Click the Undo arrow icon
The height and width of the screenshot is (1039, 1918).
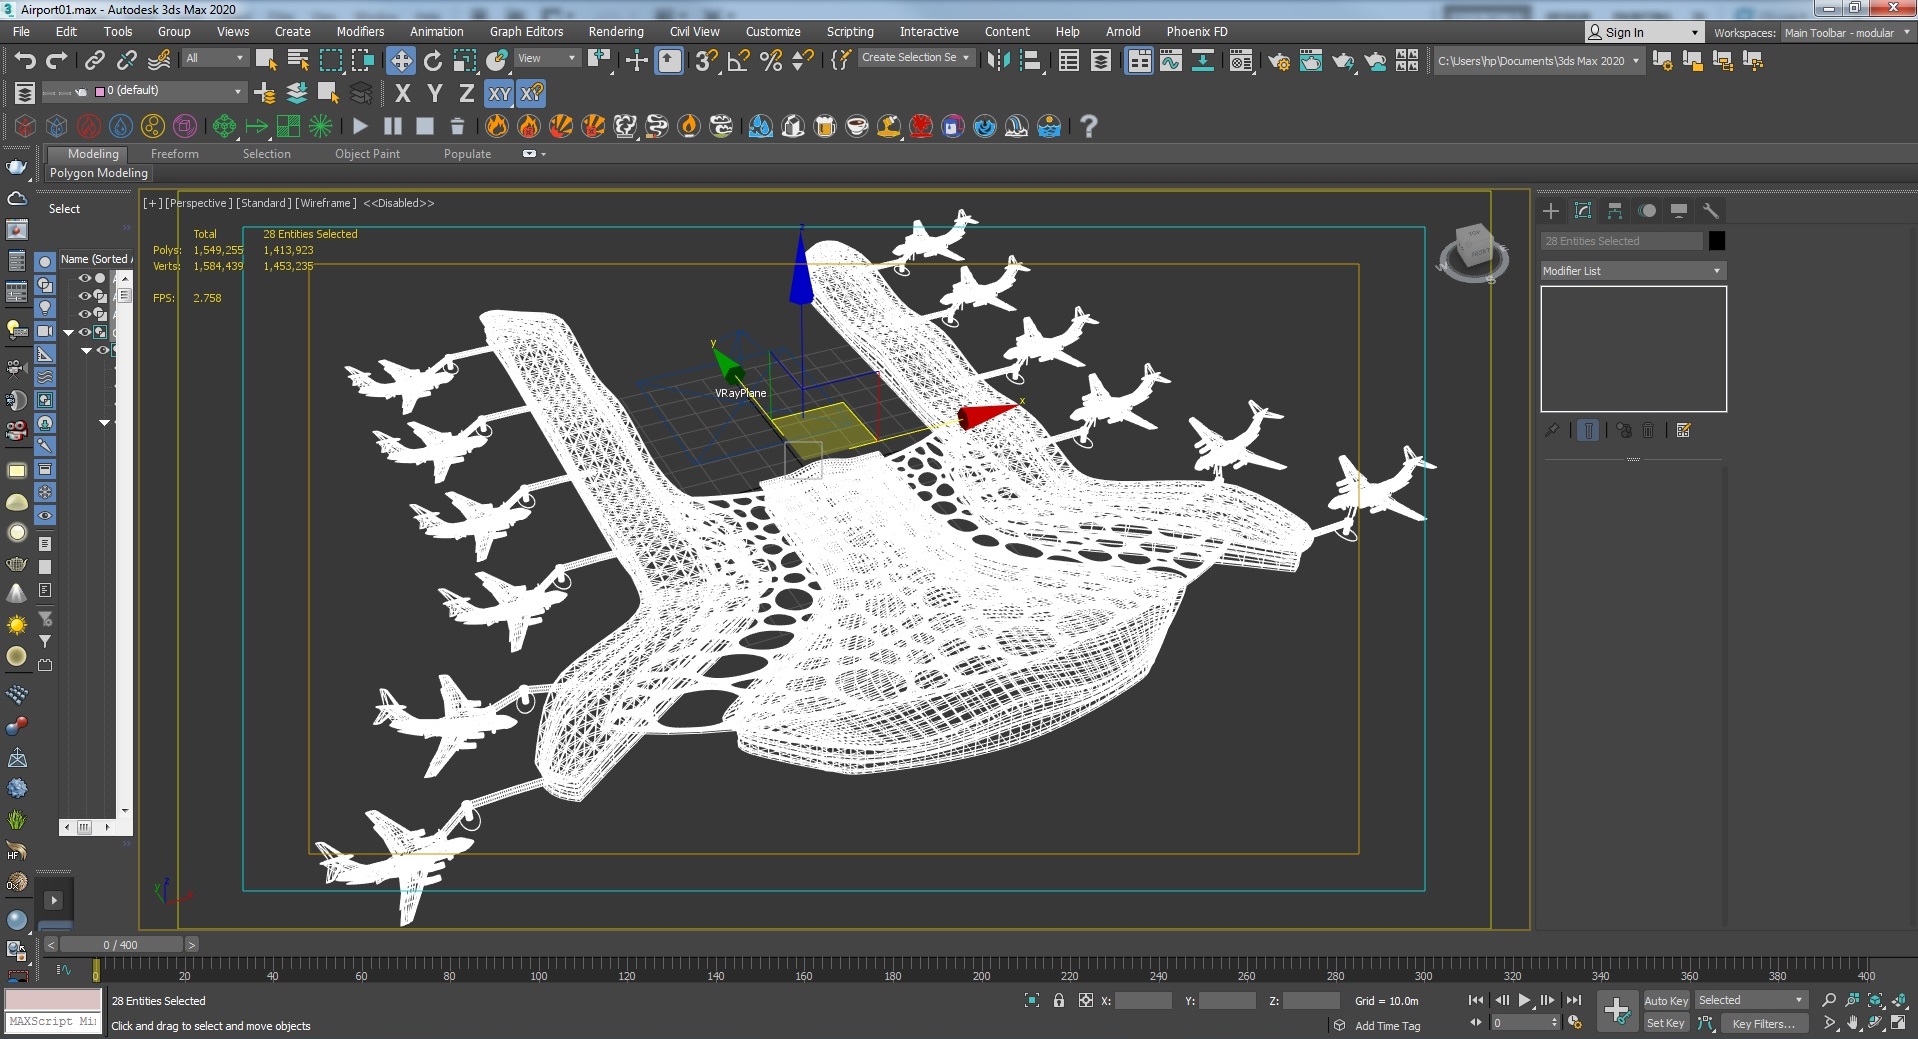(x=25, y=61)
